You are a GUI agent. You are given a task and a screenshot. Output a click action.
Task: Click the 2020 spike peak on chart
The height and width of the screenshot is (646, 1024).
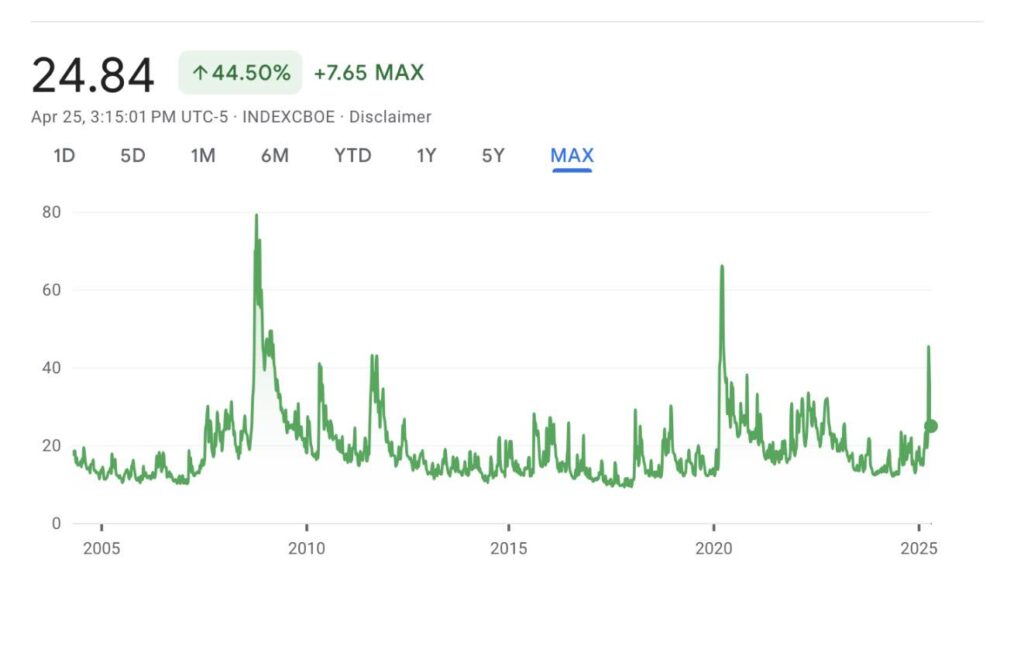[x=722, y=266]
